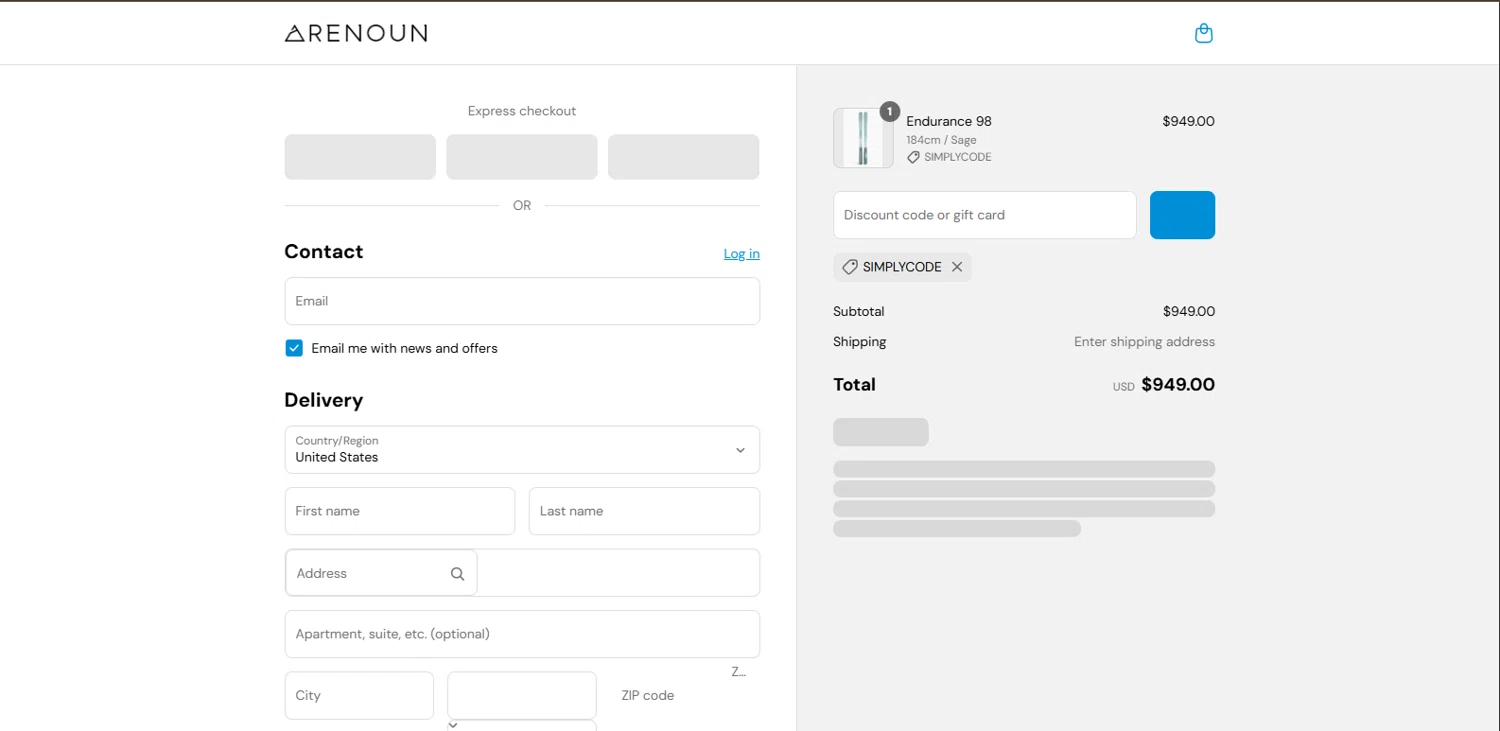
Task: Focus the First name field
Action: (400, 511)
